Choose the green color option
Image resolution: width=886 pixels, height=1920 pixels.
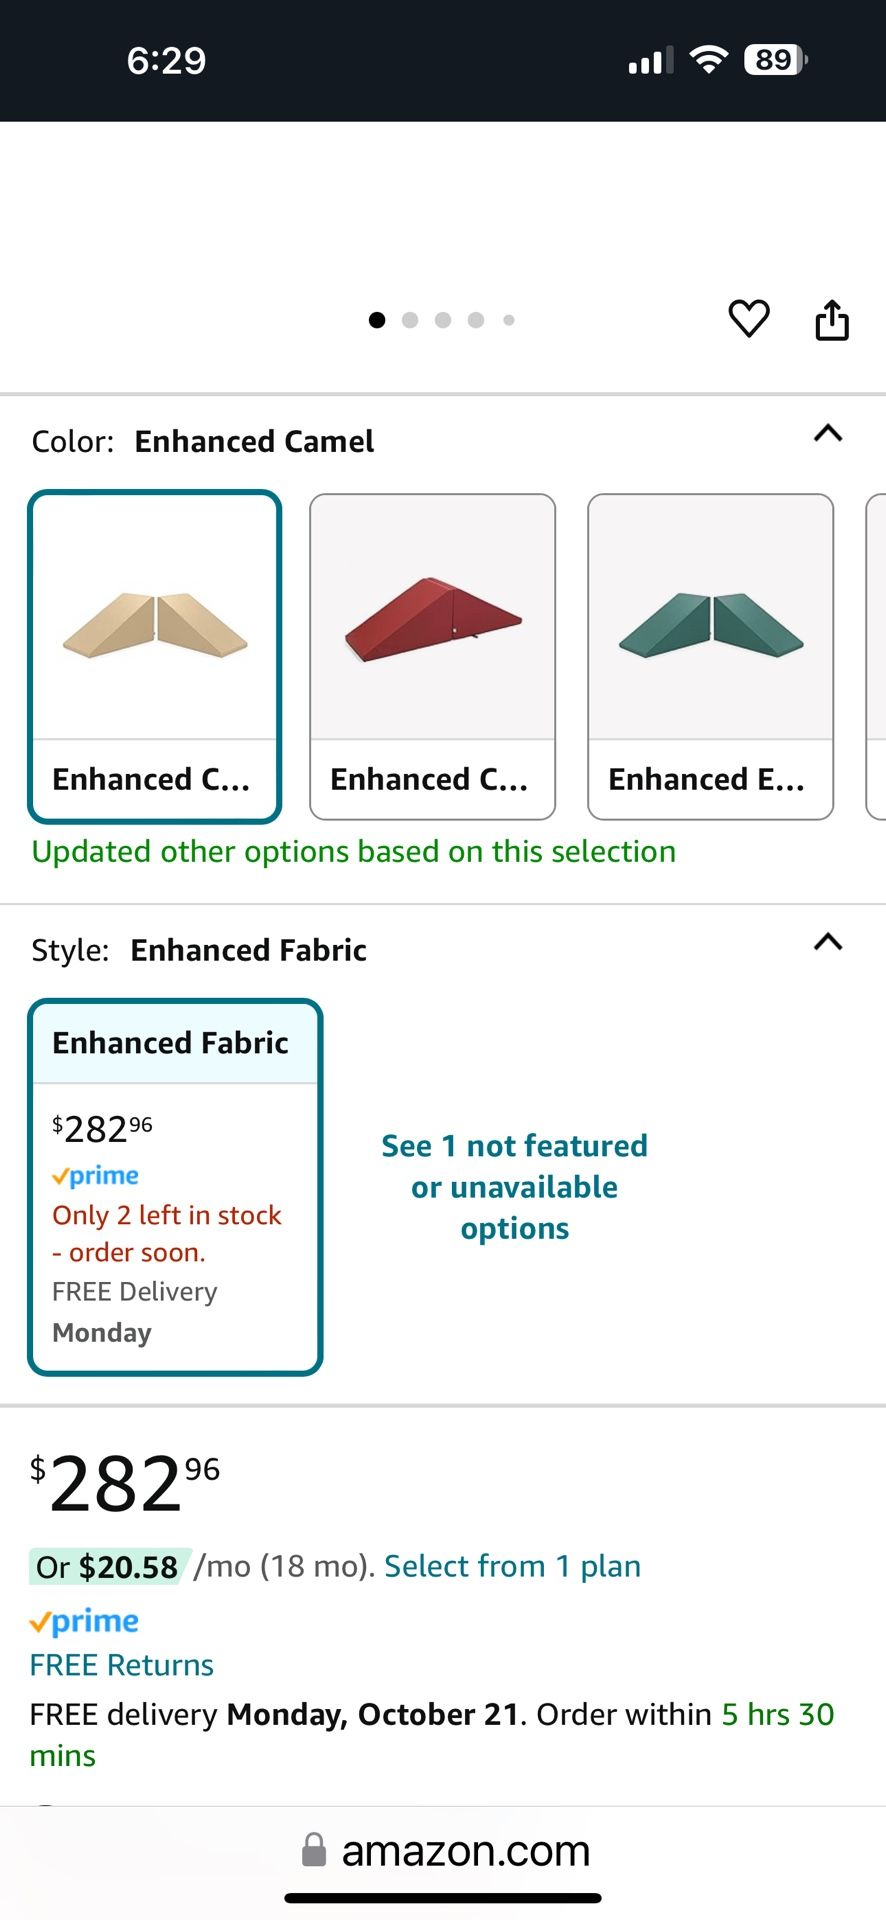tap(710, 656)
